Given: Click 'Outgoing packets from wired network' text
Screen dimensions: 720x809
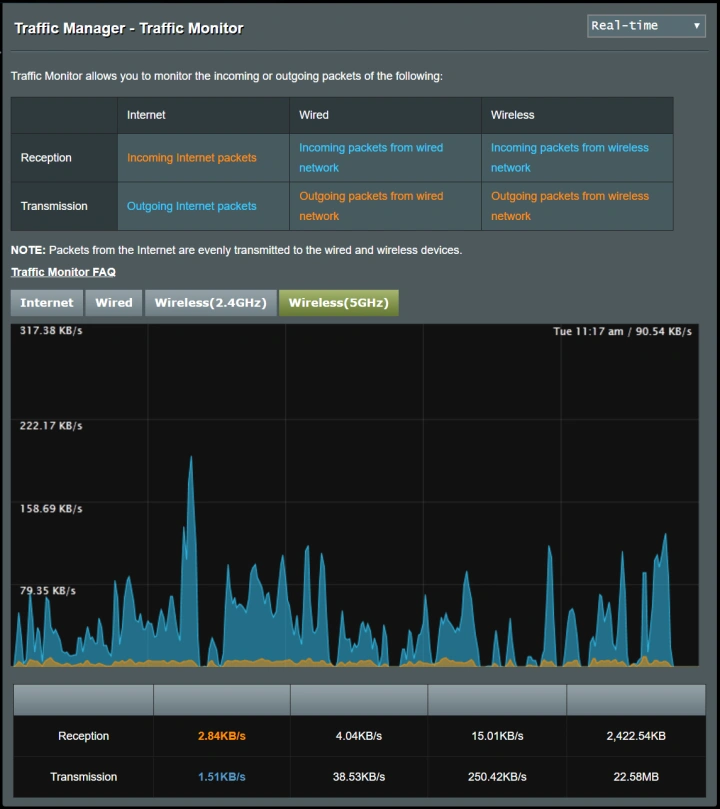Looking at the screenshot, I should click(x=371, y=206).
